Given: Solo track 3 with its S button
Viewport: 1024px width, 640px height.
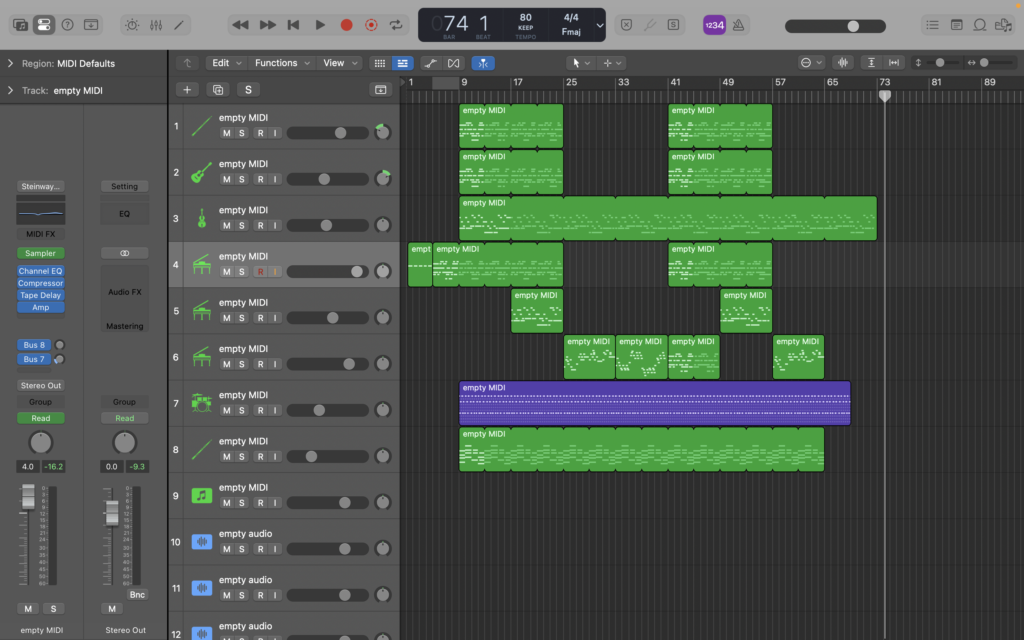Looking at the screenshot, I should [241, 225].
